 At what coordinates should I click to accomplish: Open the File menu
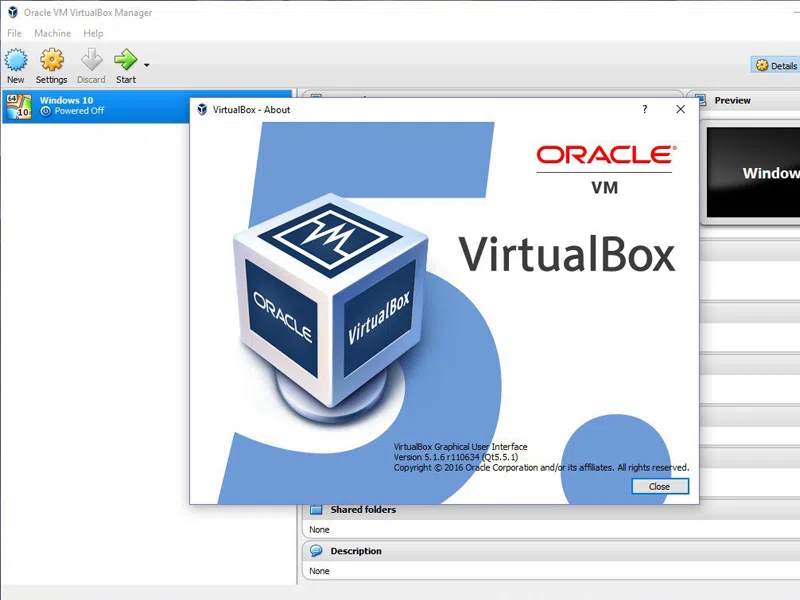click(14, 33)
